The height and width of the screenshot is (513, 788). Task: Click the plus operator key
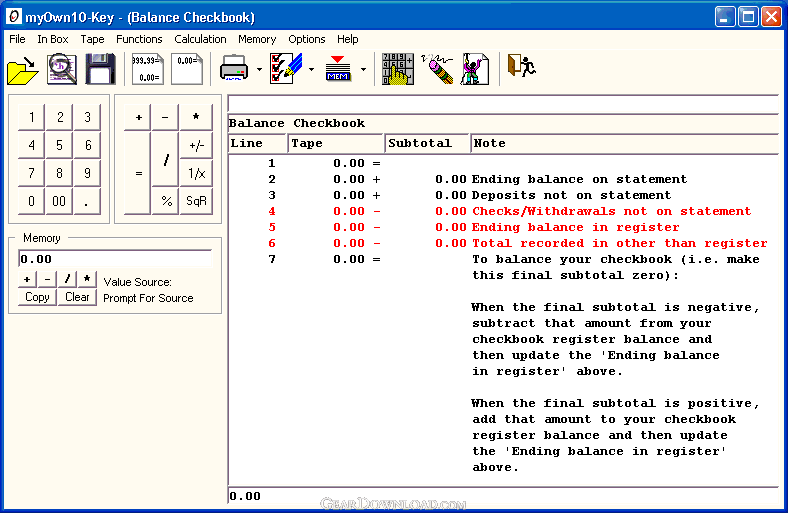tap(138, 117)
